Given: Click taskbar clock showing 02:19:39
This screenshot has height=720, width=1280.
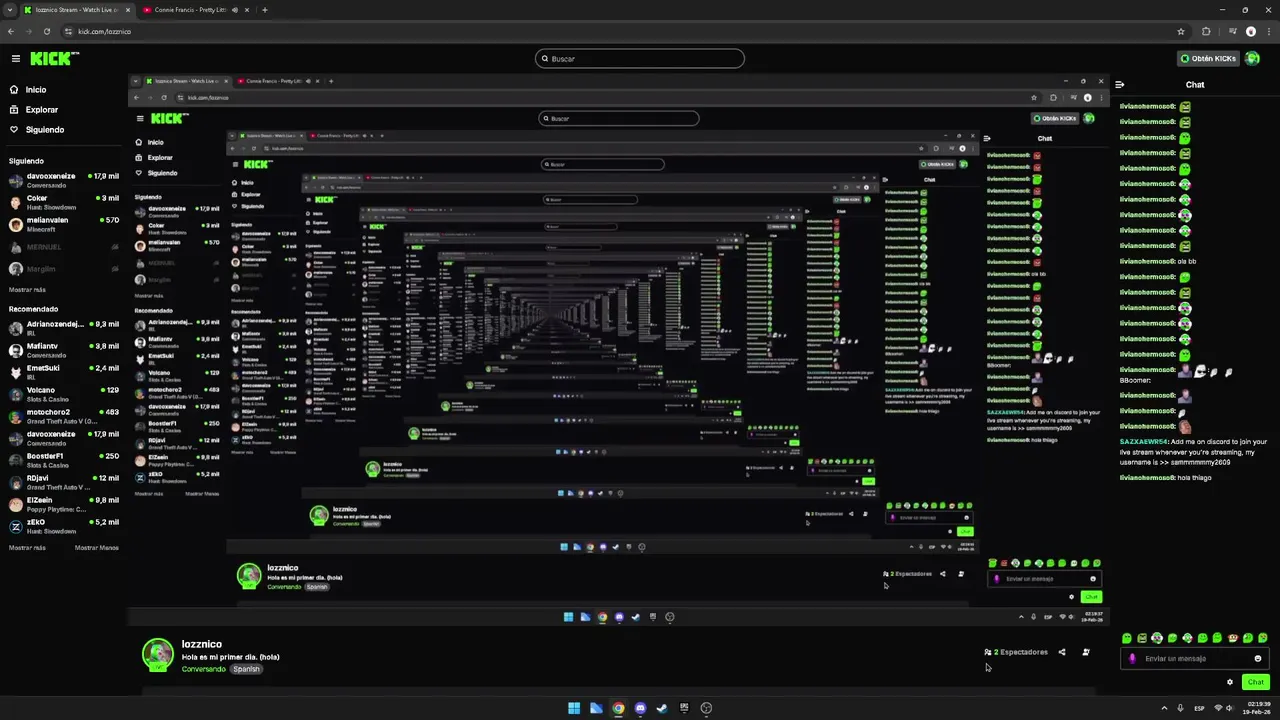Looking at the screenshot, I should tap(1259, 708).
